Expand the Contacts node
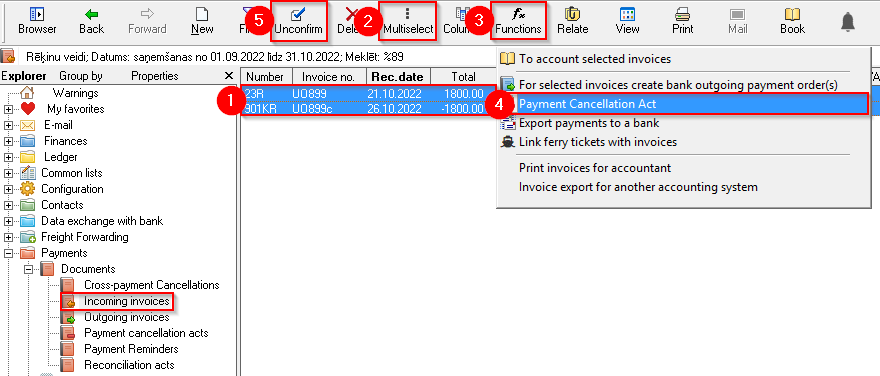 tap(8, 205)
